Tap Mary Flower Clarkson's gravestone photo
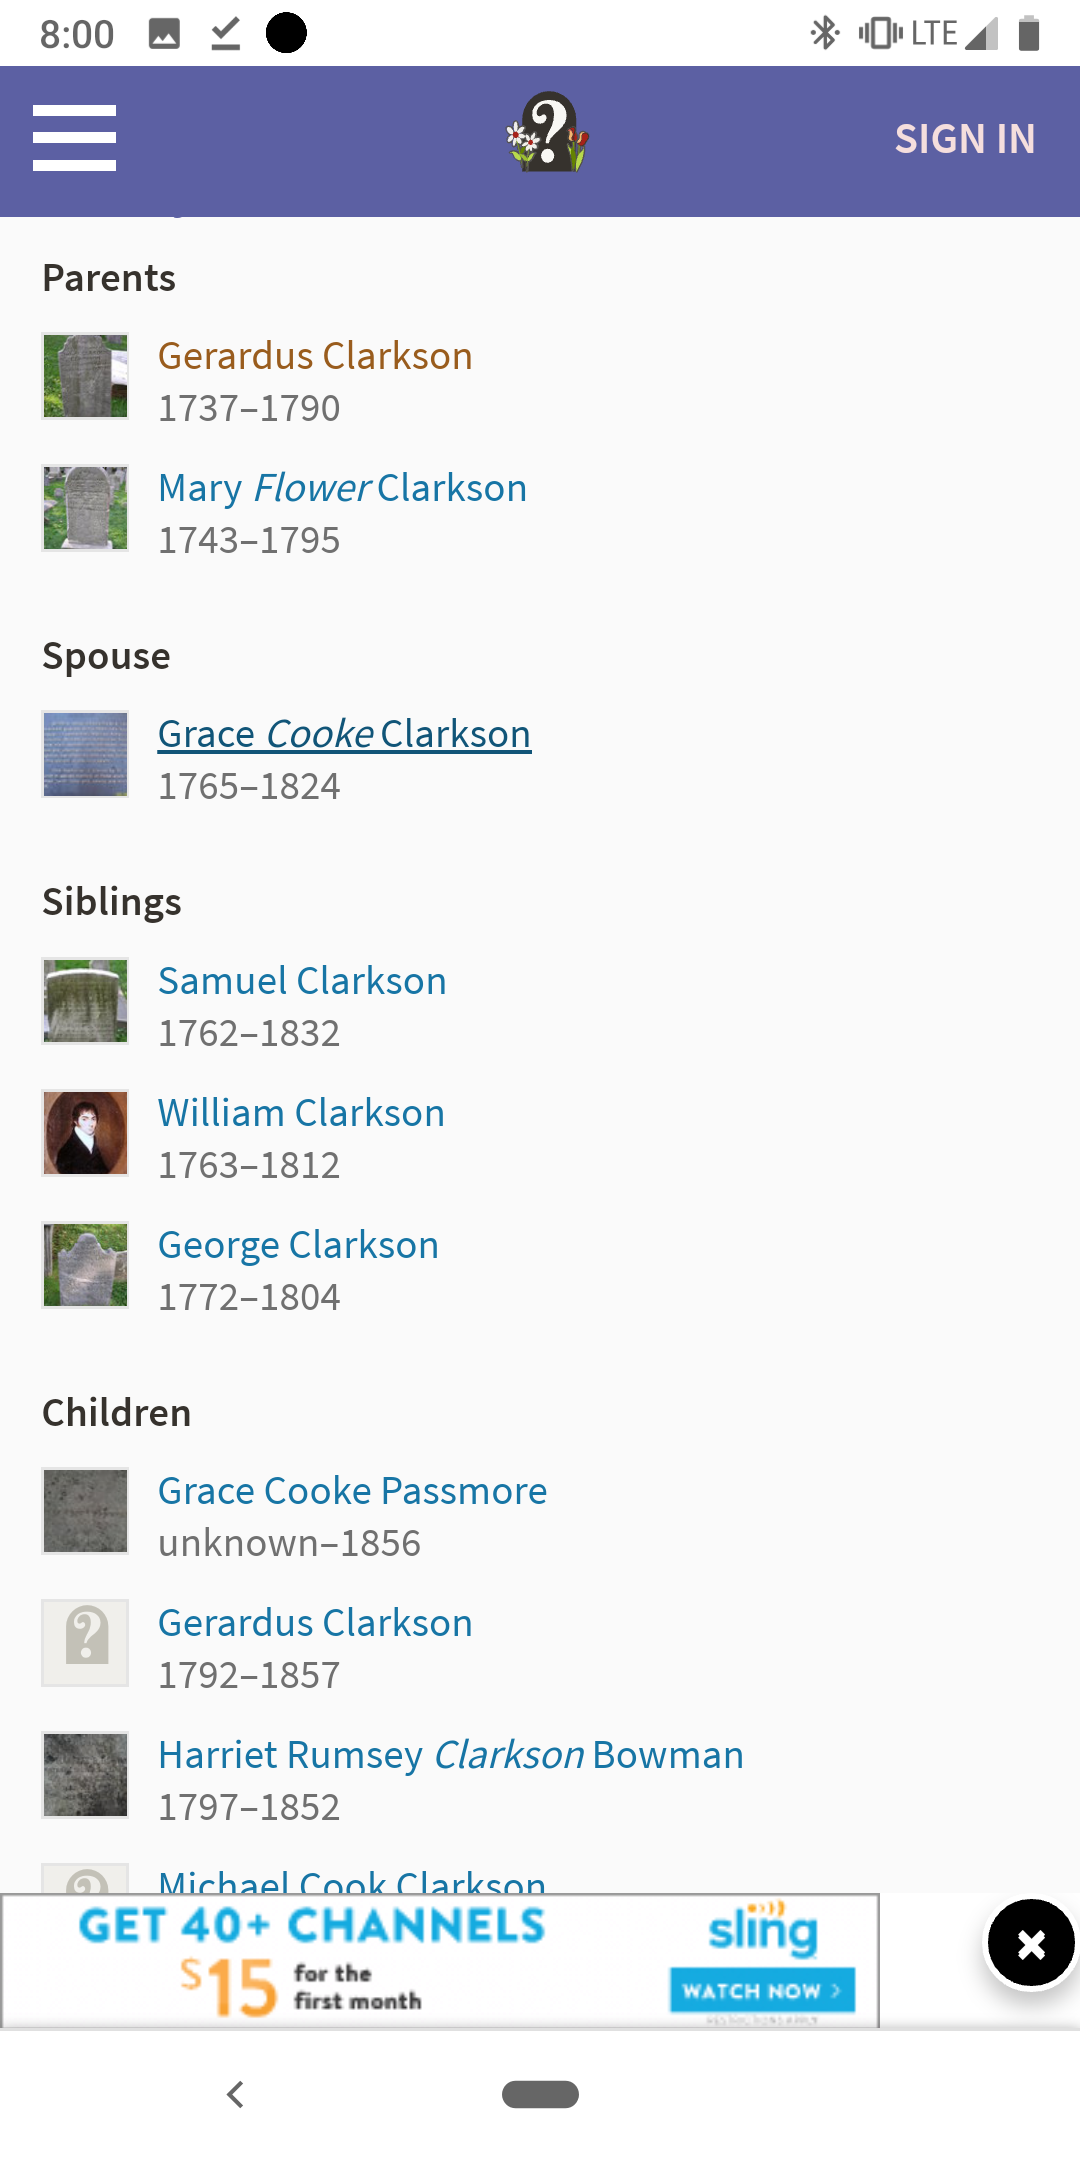The height and width of the screenshot is (2160, 1080). click(85, 508)
